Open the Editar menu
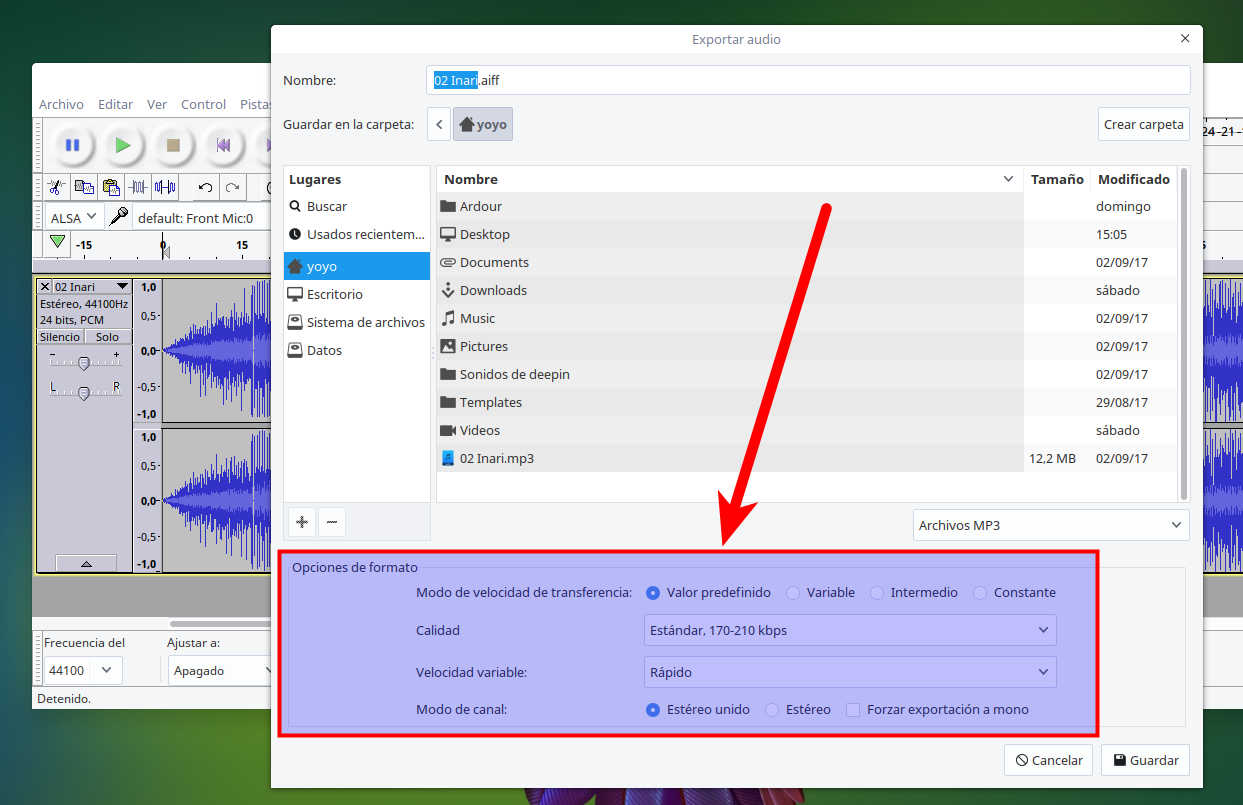Image resolution: width=1243 pixels, height=805 pixels. [x=115, y=104]
